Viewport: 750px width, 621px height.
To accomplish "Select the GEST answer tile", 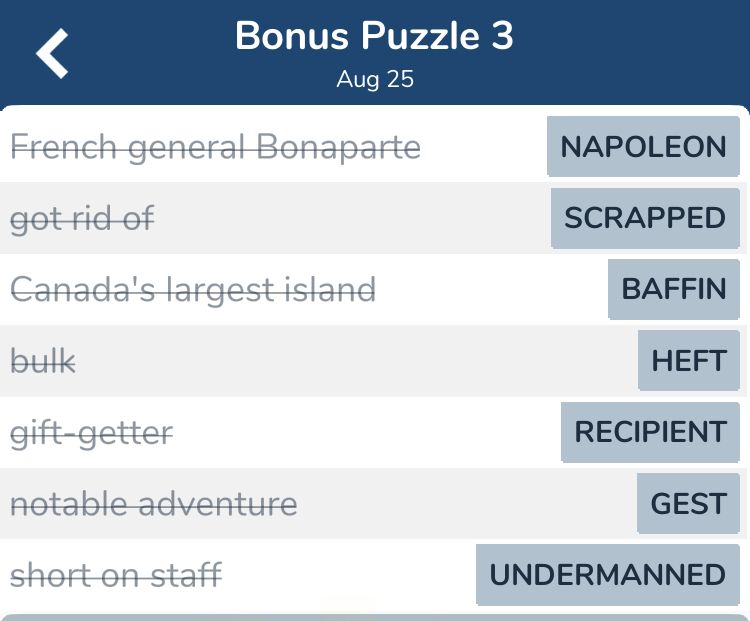I will (x=688, y=503).
